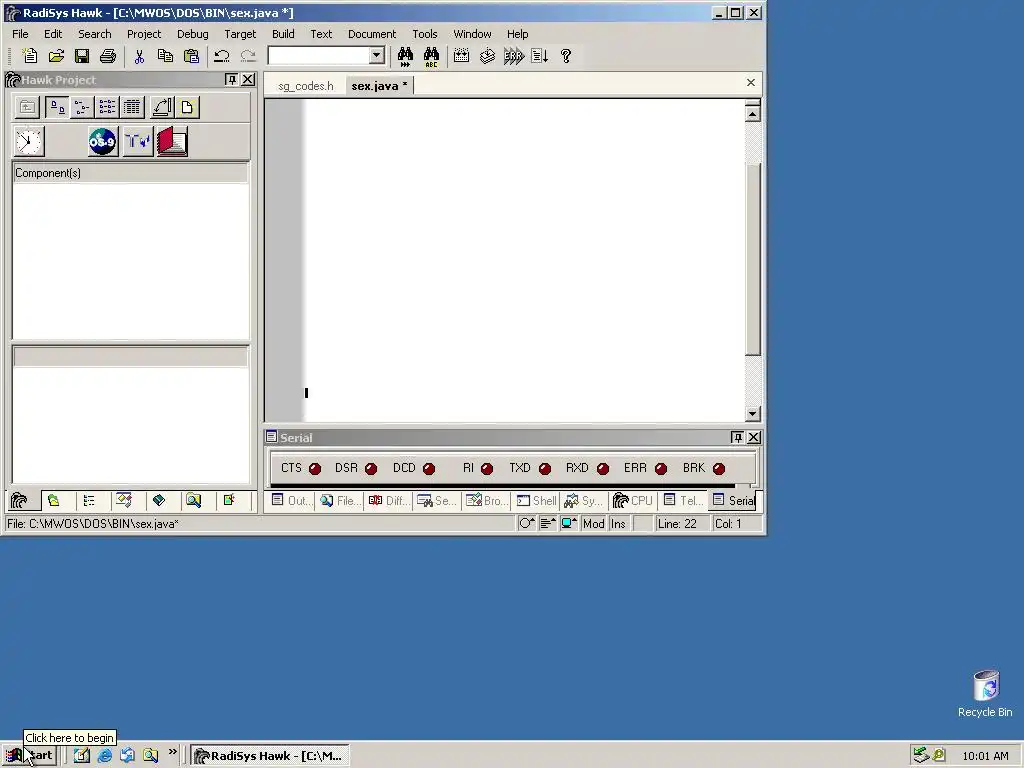Click the stacked pages build toolbar icon

click(x=487, y=56)
